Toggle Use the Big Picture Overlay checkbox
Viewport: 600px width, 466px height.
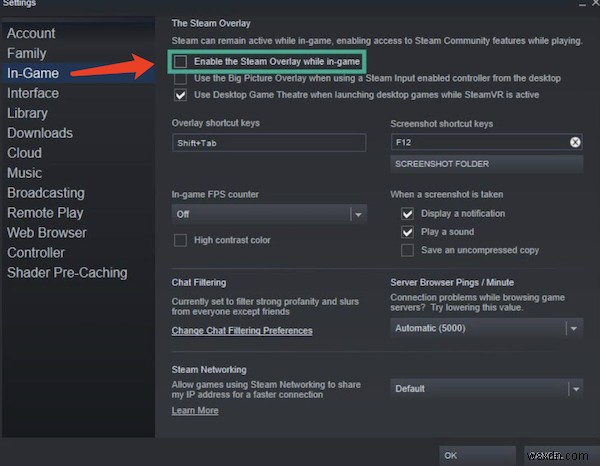(180, 78)
